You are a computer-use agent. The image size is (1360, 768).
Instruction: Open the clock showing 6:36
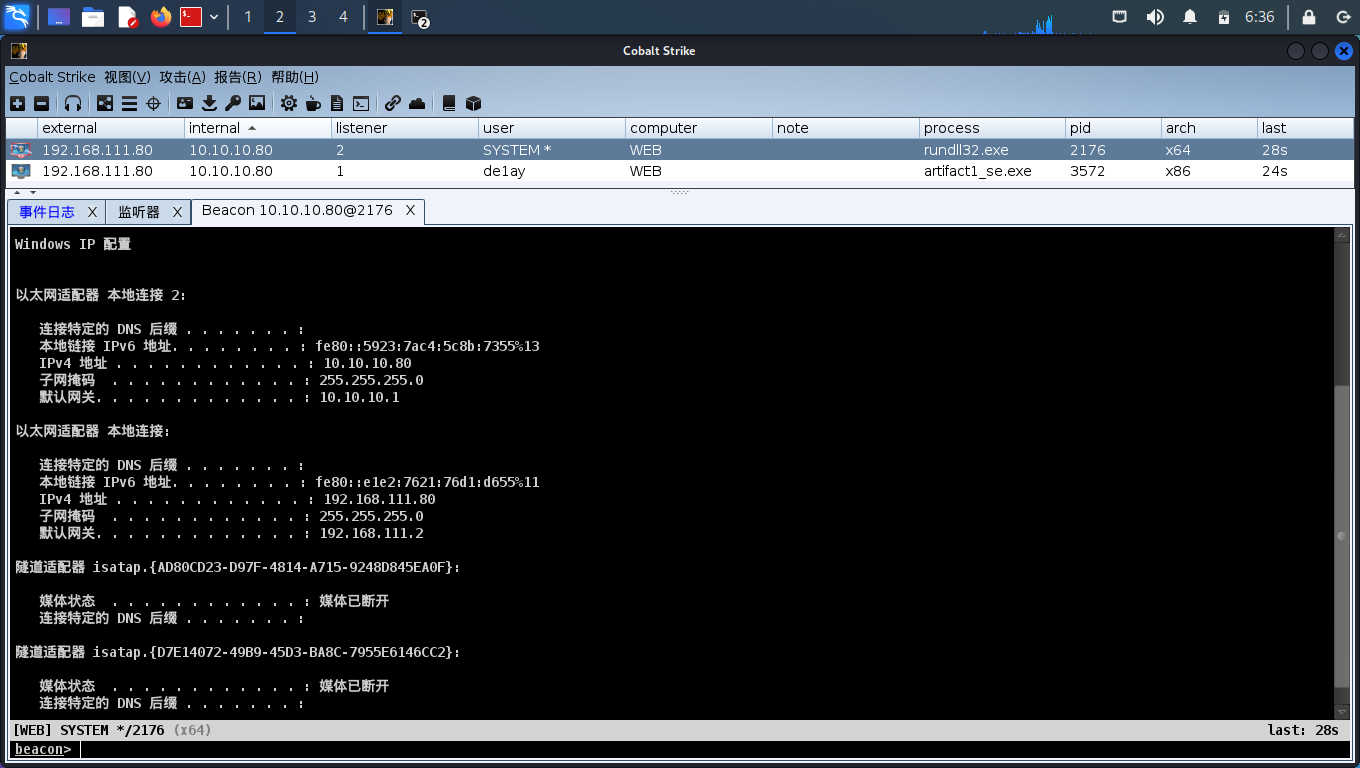click(1260, 17)
